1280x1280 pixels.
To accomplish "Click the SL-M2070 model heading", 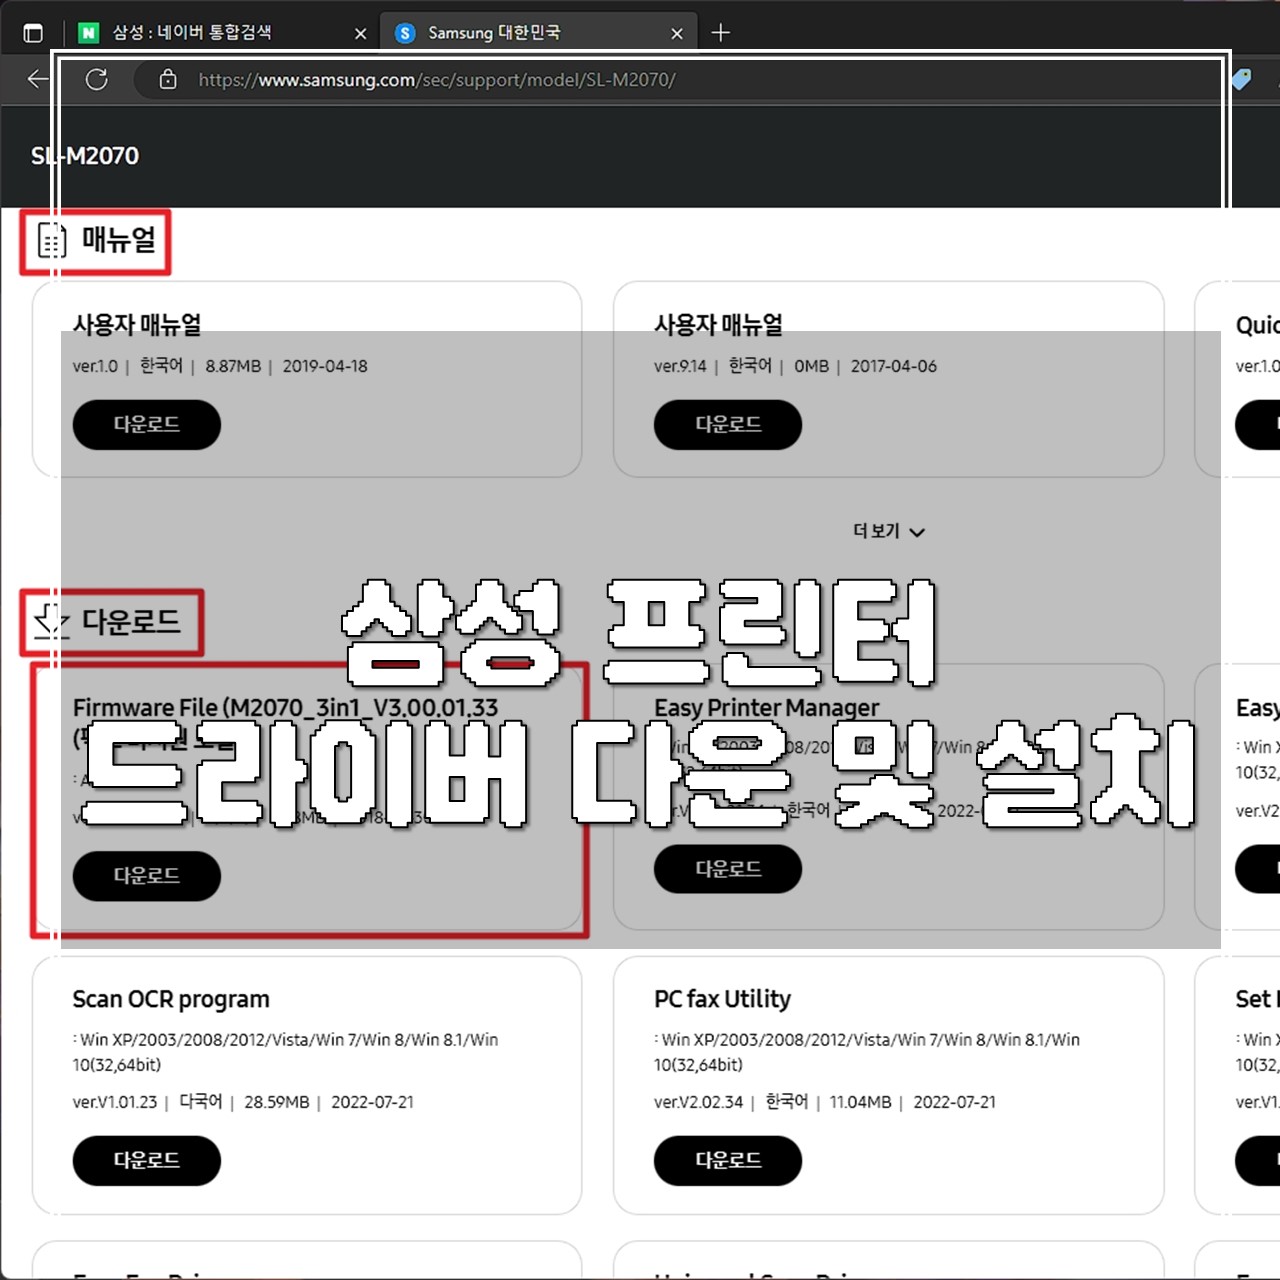I will (85, 156).
